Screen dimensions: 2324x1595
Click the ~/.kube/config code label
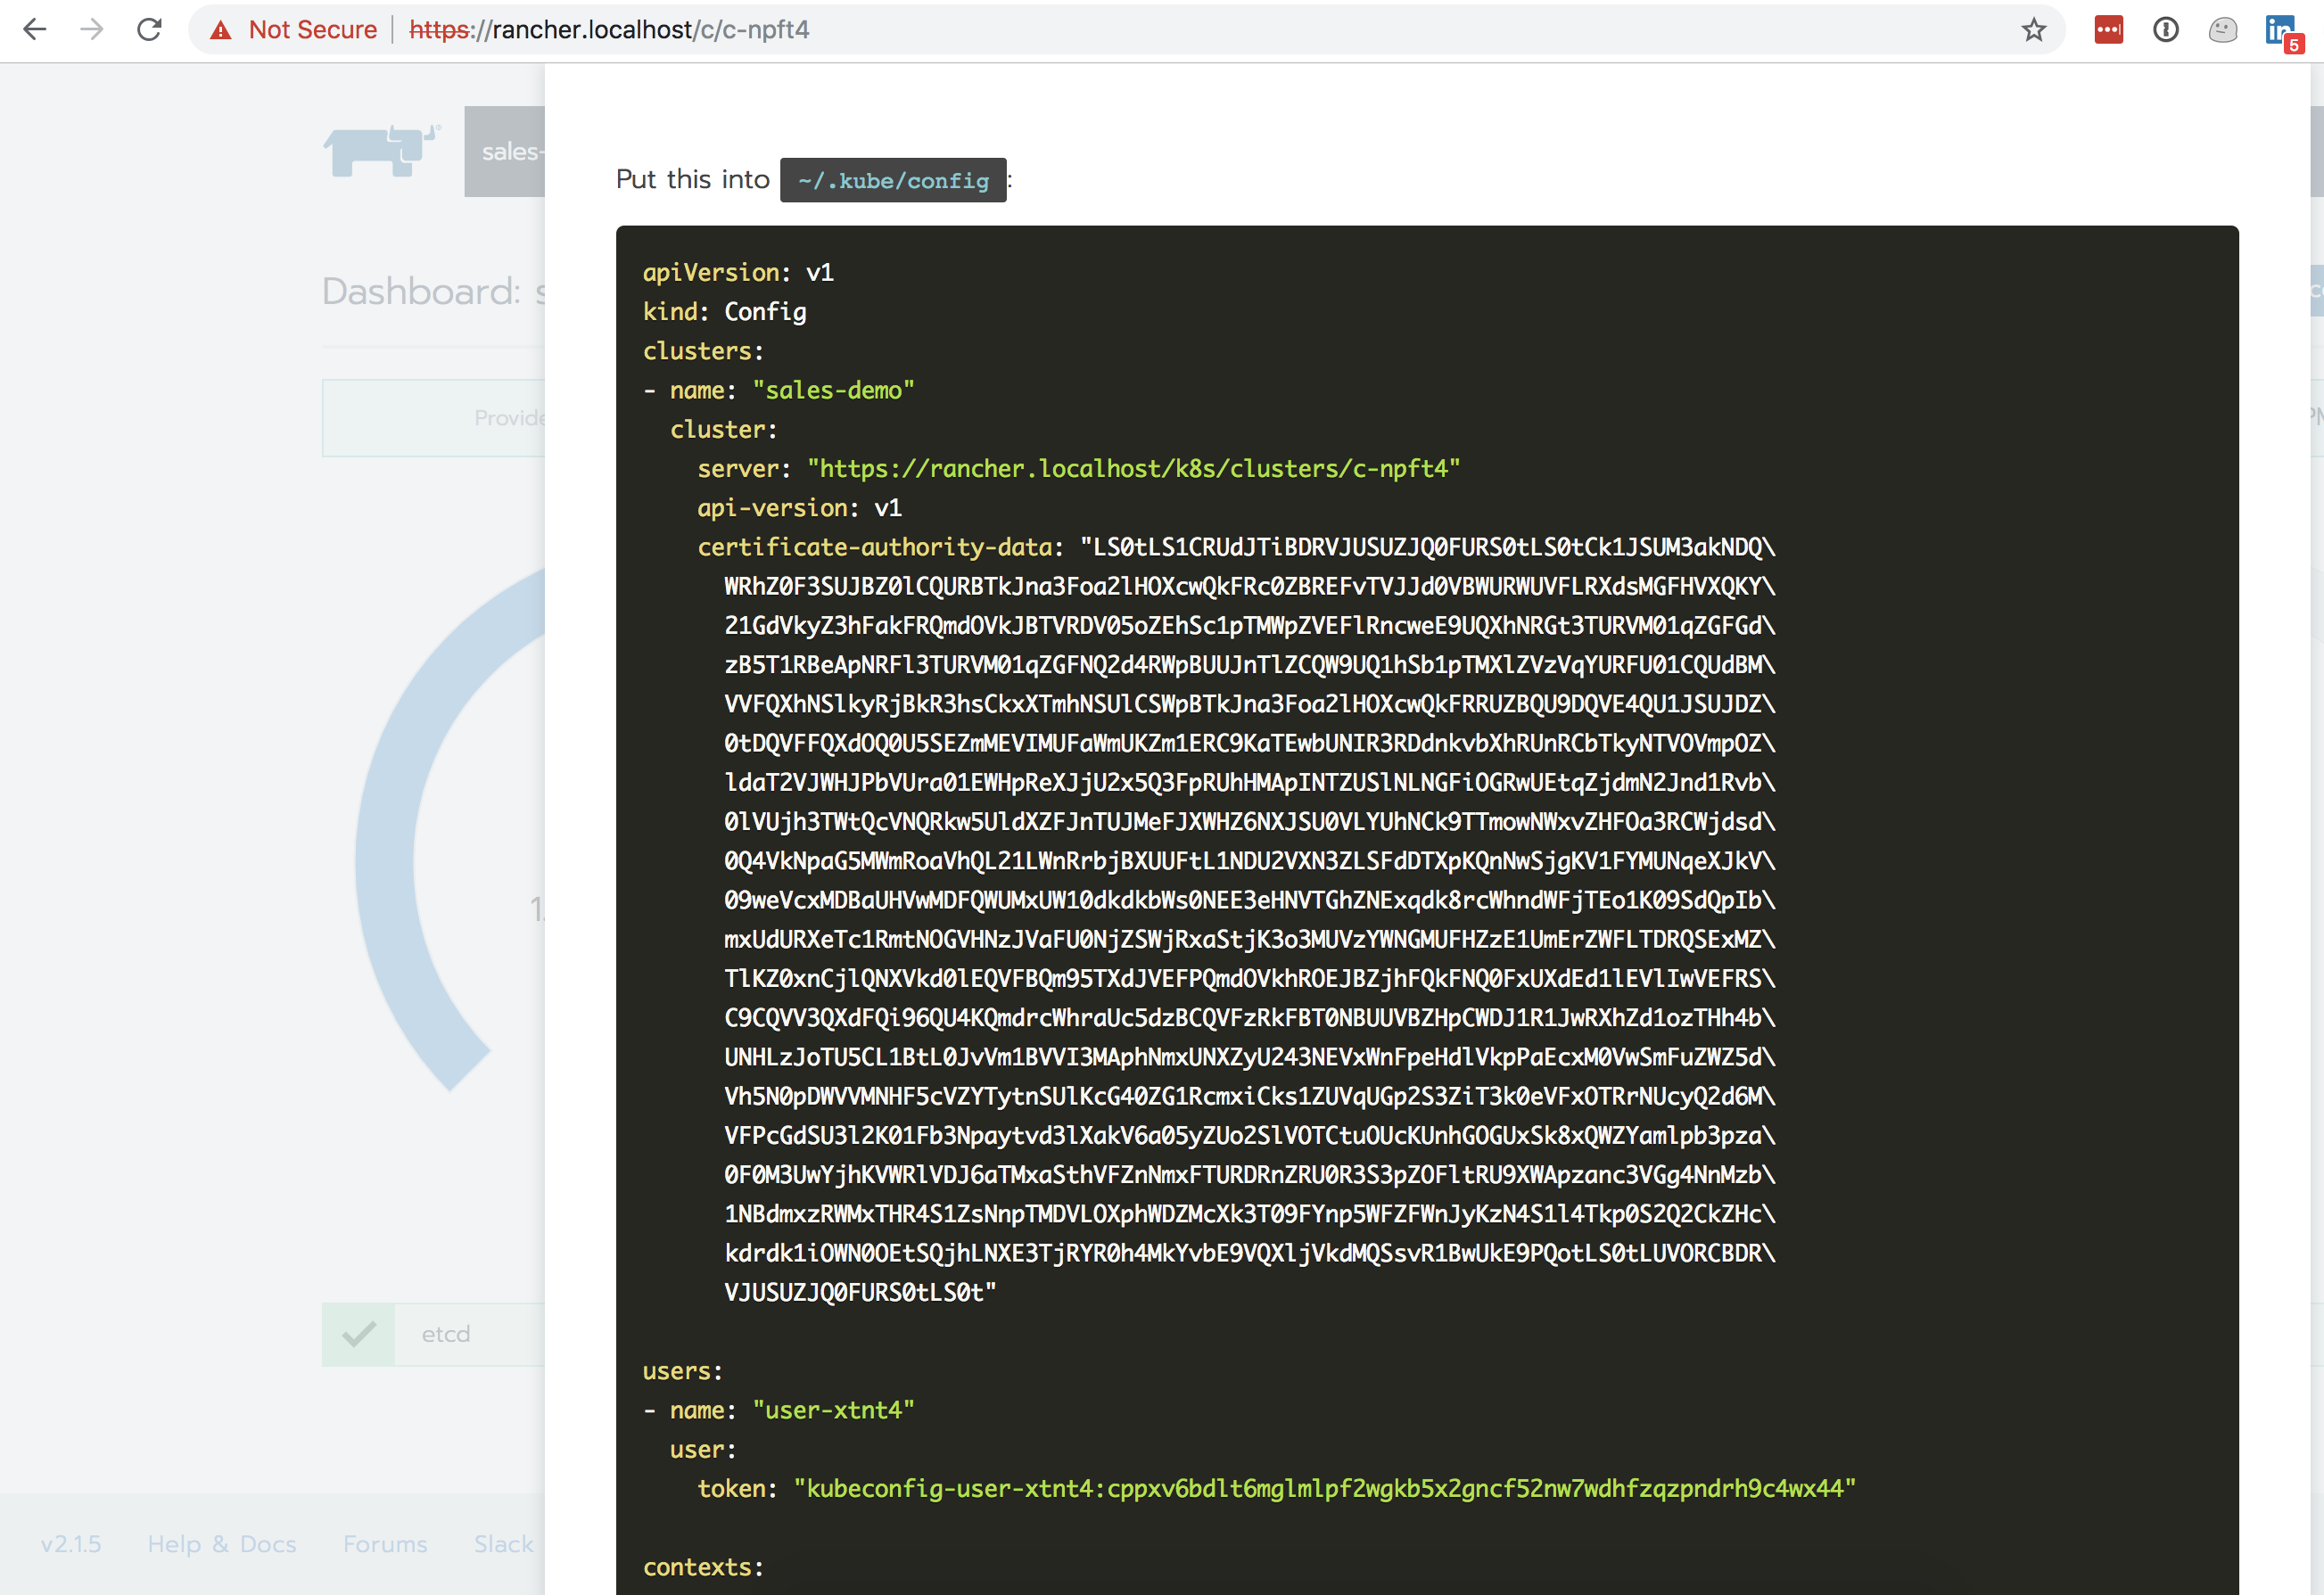pos(892,180)
